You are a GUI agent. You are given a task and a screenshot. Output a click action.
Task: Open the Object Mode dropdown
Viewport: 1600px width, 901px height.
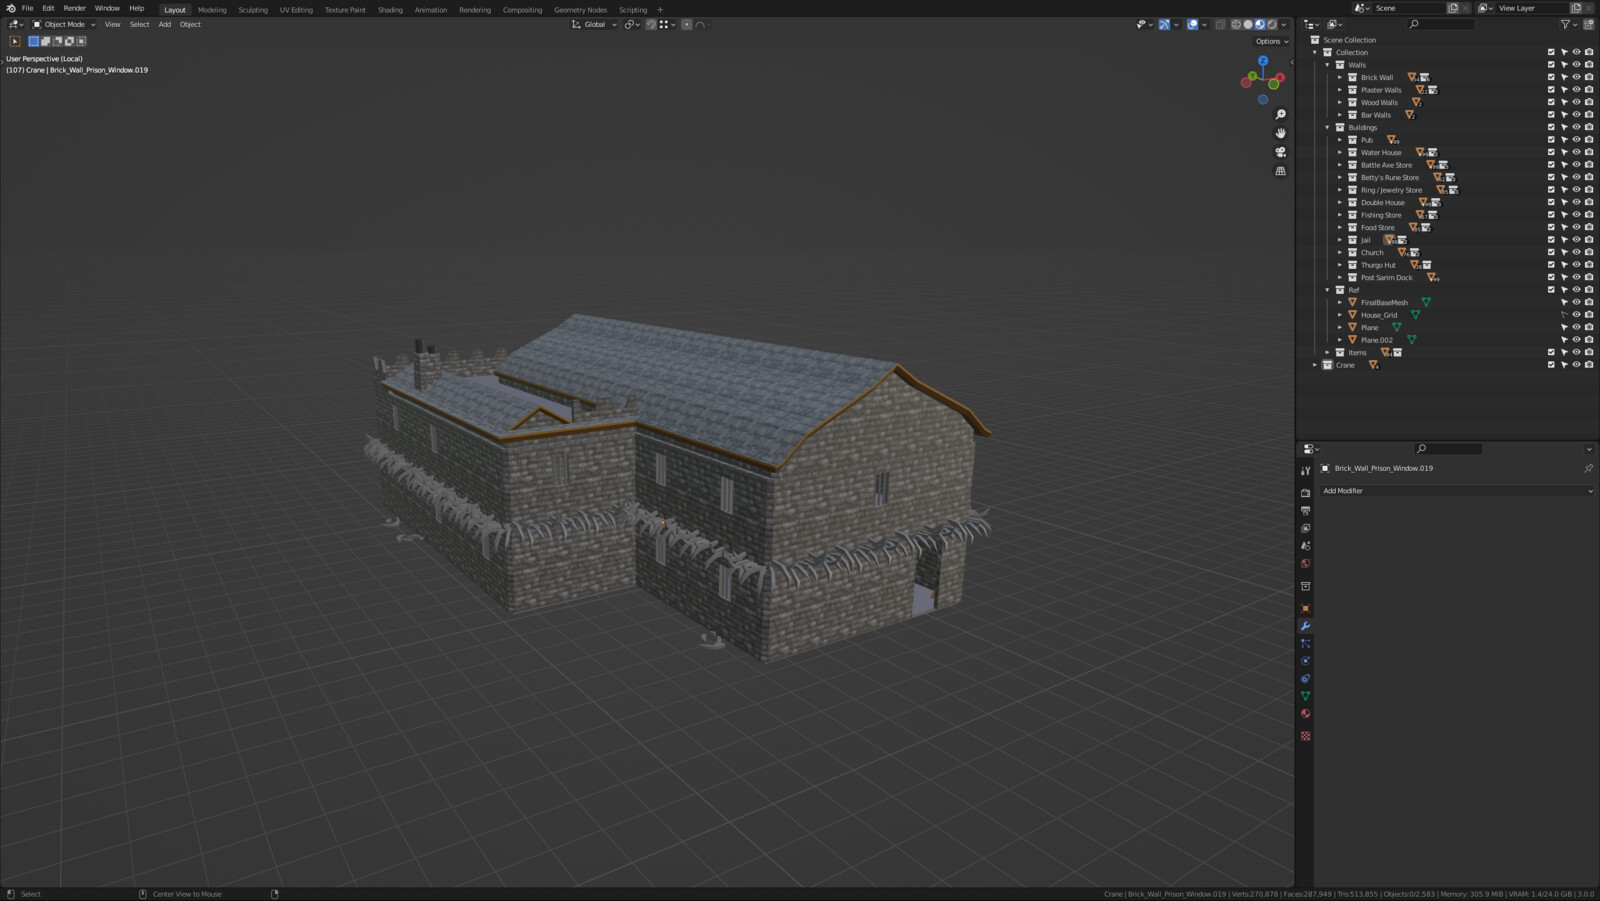click(64, 25)
